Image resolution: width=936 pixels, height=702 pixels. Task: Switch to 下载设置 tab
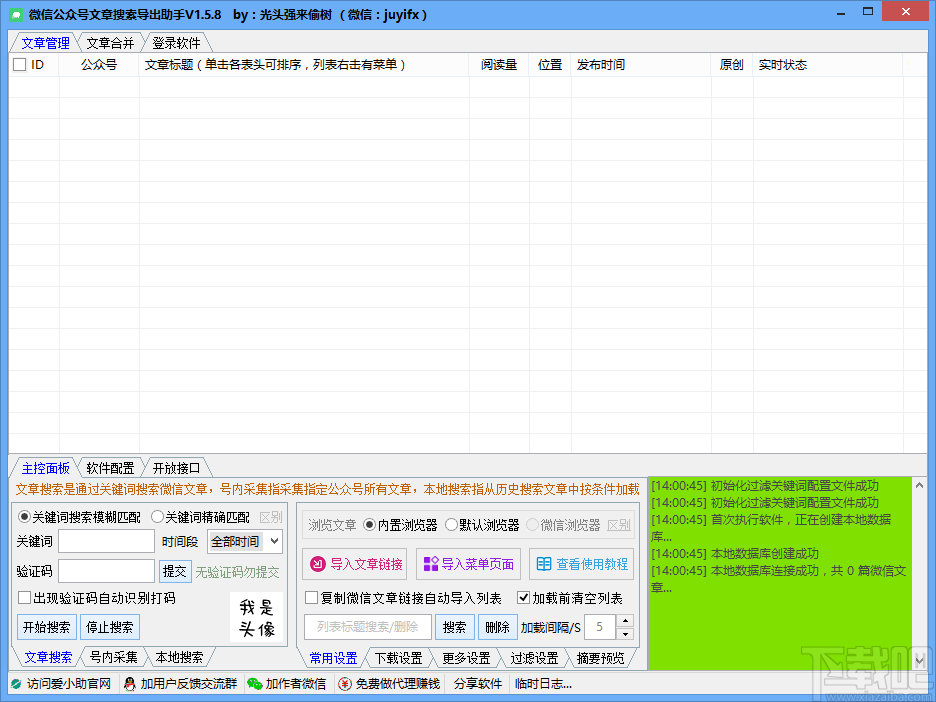click(x=398, y=658)
